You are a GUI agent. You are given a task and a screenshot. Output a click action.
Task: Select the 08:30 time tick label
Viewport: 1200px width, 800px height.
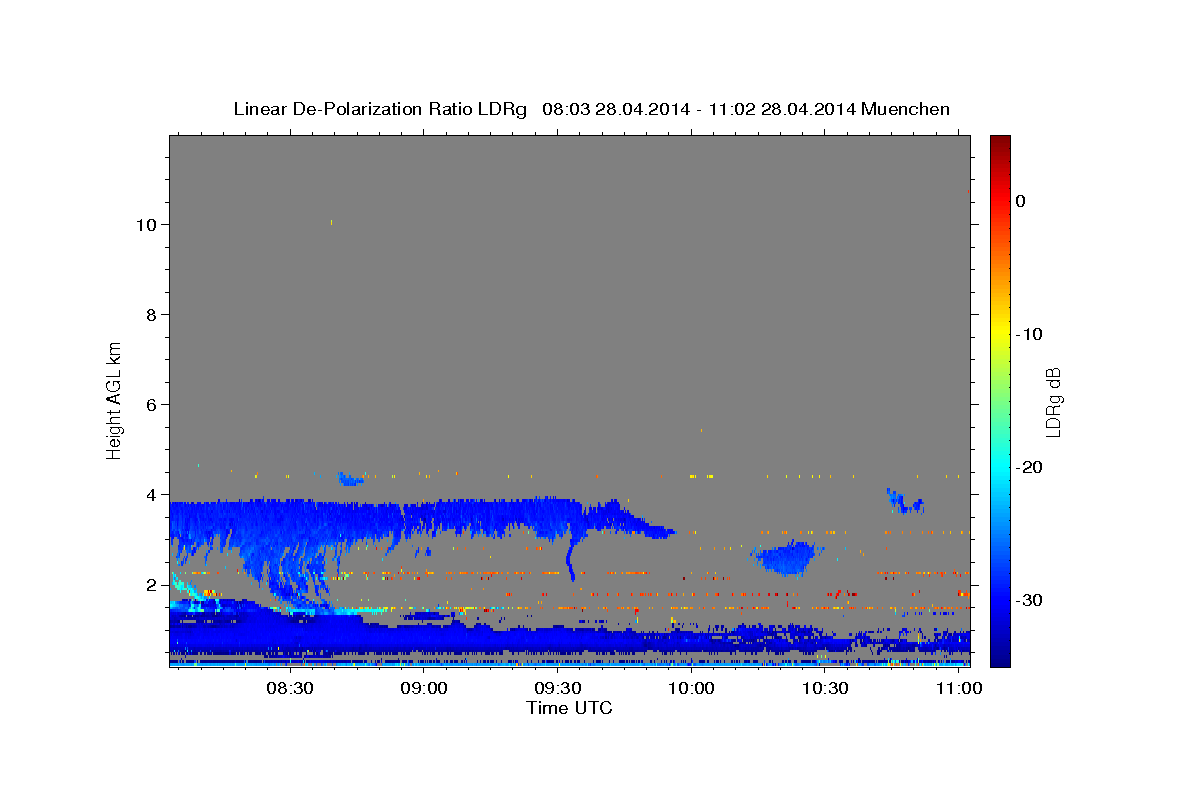point(290,690)
